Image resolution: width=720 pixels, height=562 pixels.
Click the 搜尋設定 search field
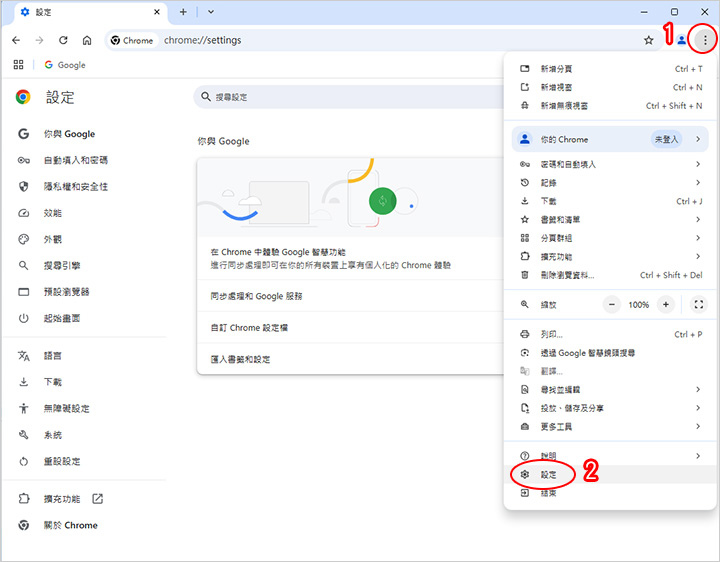[x=349, y=97]
